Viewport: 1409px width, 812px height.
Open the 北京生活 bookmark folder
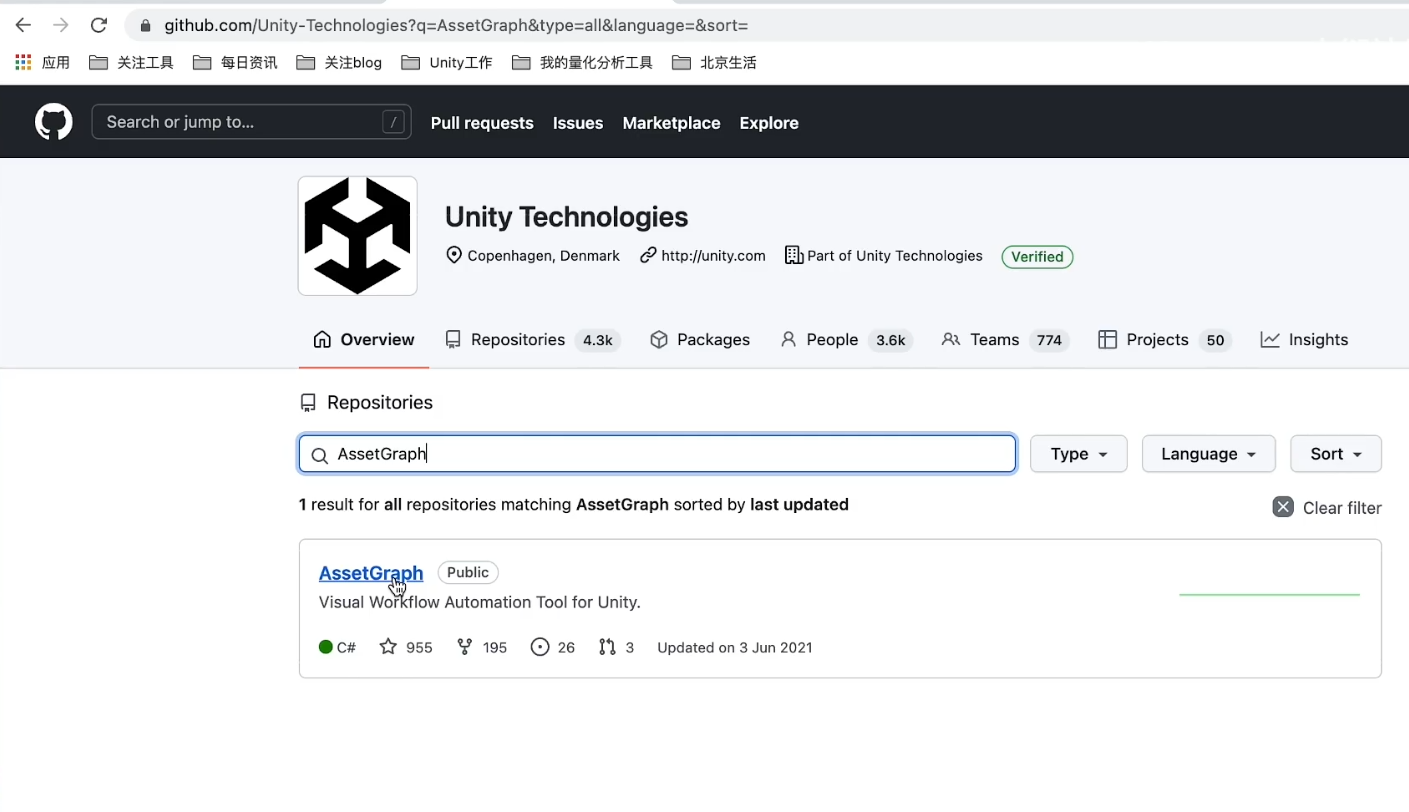pos(714,62)
